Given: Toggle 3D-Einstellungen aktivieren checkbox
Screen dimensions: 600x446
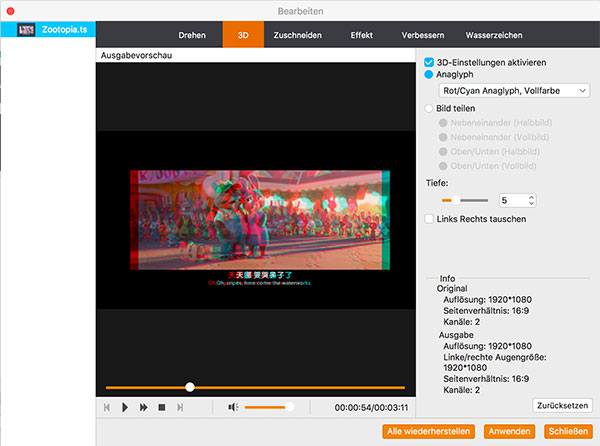Looking at the screenshot, I should click(x=429, y=62).
